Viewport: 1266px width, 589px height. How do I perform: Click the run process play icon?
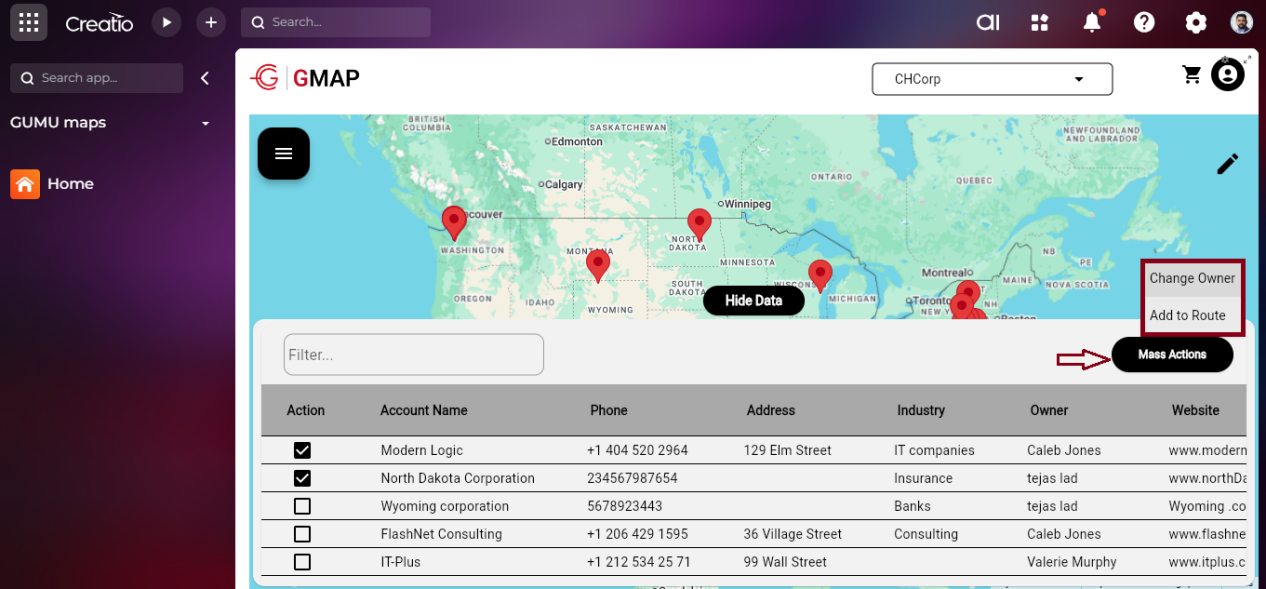166,22
